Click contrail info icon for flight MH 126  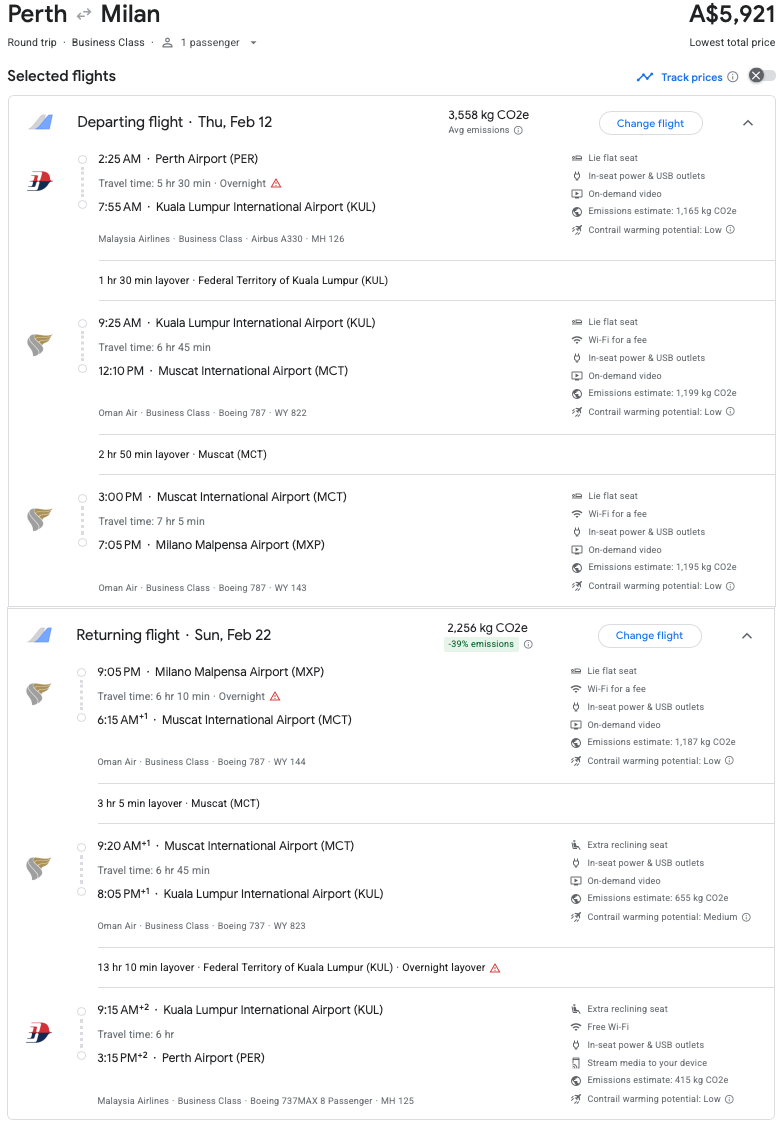point(730,230)
